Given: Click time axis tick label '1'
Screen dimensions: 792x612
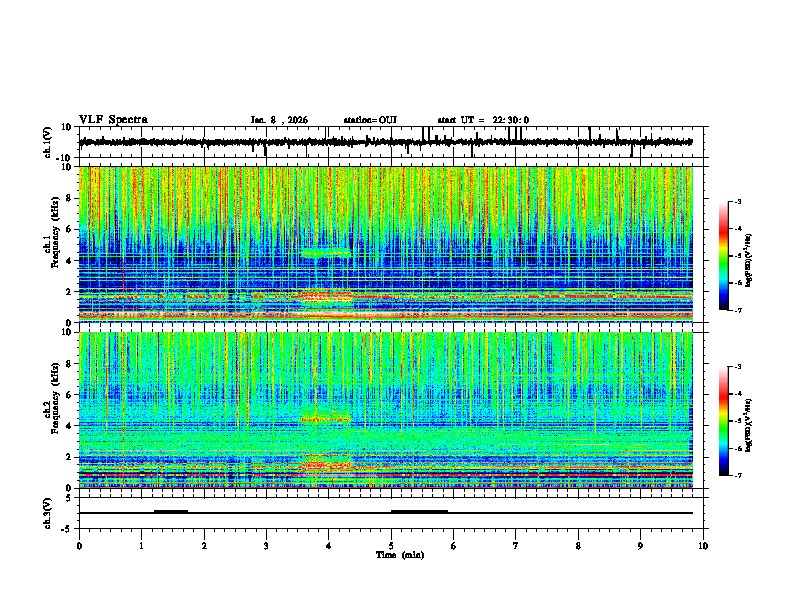Looking at the screenshot, I should coord(141,546).
